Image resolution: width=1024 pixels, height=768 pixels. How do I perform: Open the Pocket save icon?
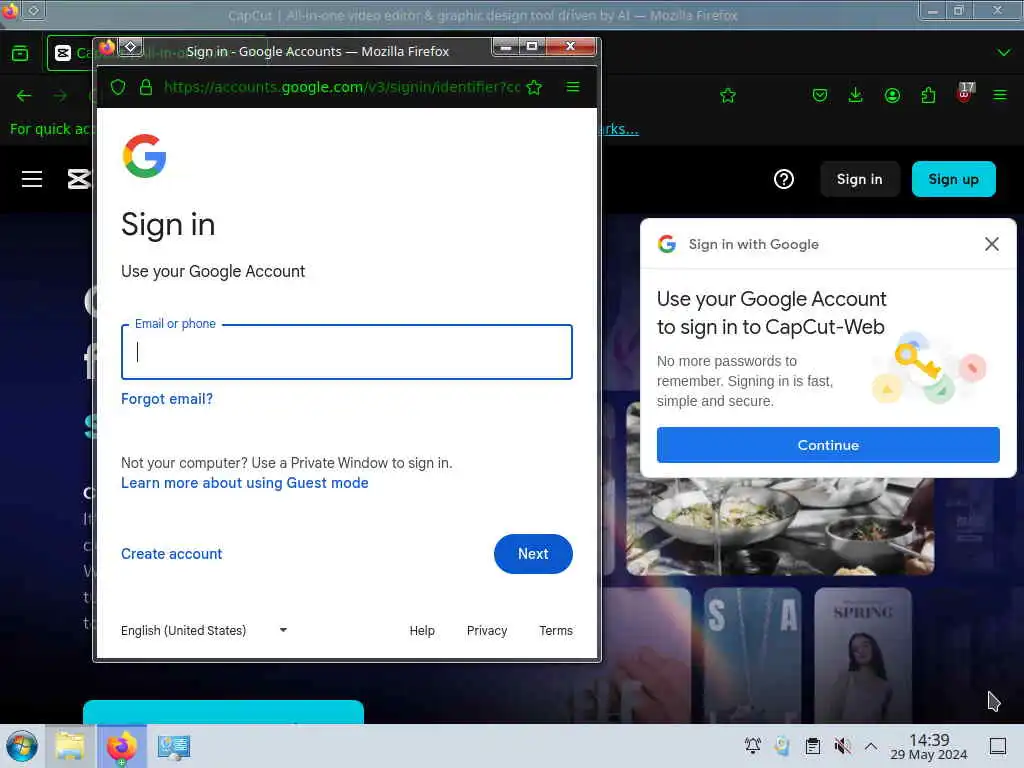(x=820, y=96)
